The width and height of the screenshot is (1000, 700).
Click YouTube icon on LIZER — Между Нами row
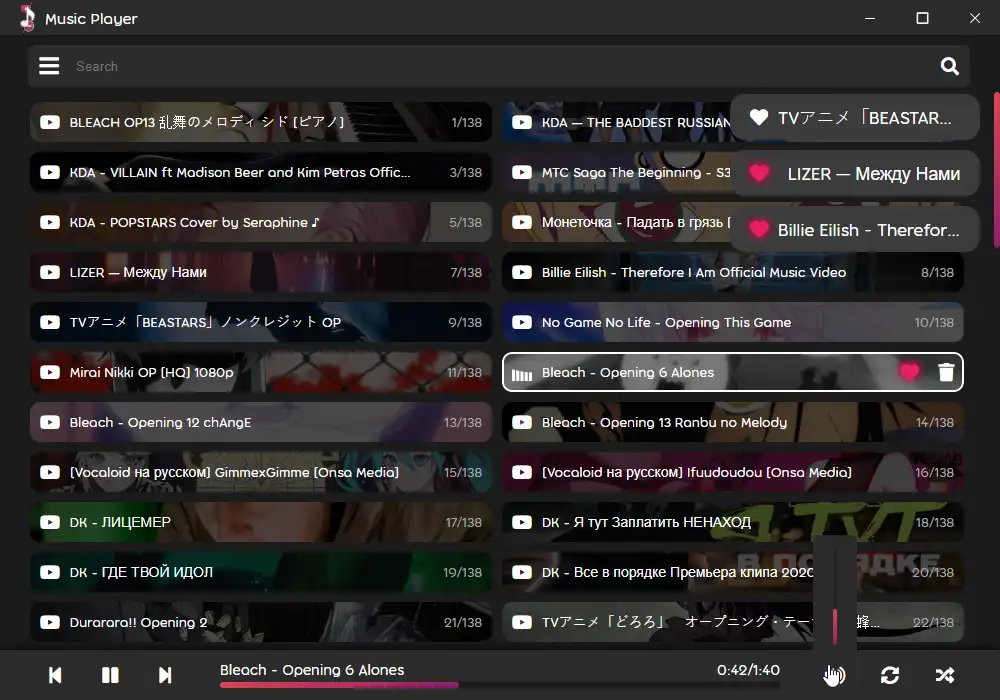coord(50,272)
